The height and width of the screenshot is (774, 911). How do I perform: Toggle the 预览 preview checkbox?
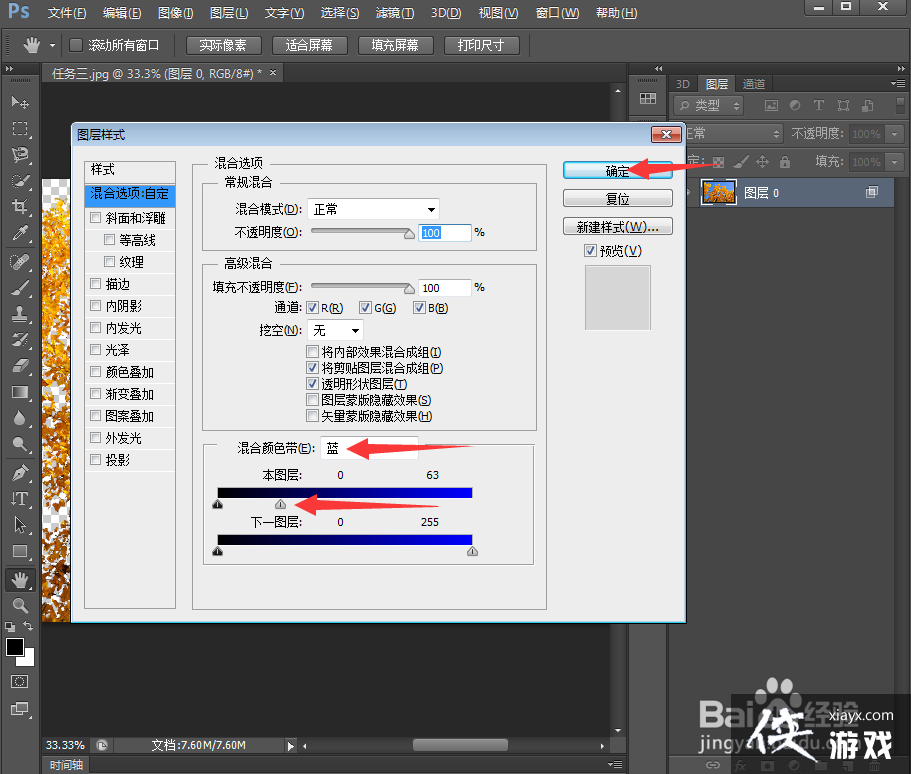point(590,251)
